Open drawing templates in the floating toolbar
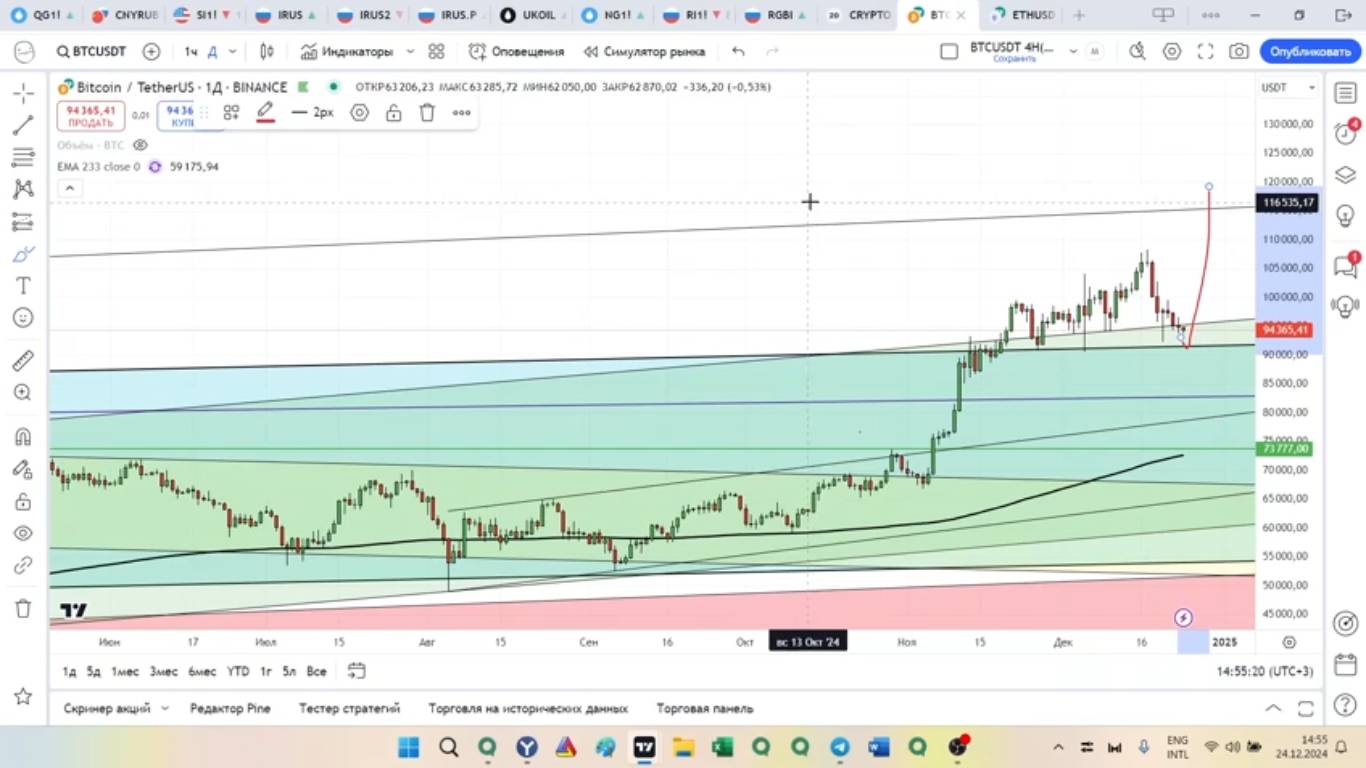Screen dimensions: 1366x768 click(231, 113)
